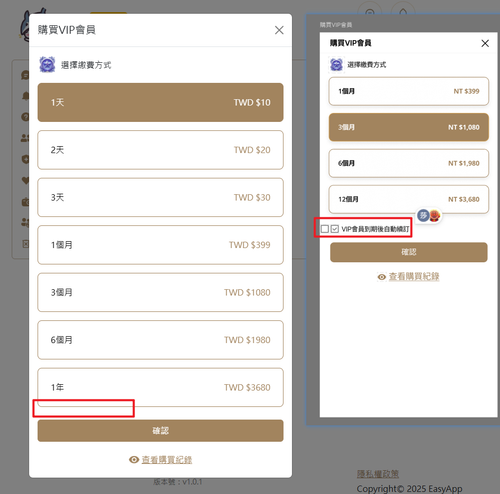Confirm purchase in the left VIP dialog

(160, 431)
